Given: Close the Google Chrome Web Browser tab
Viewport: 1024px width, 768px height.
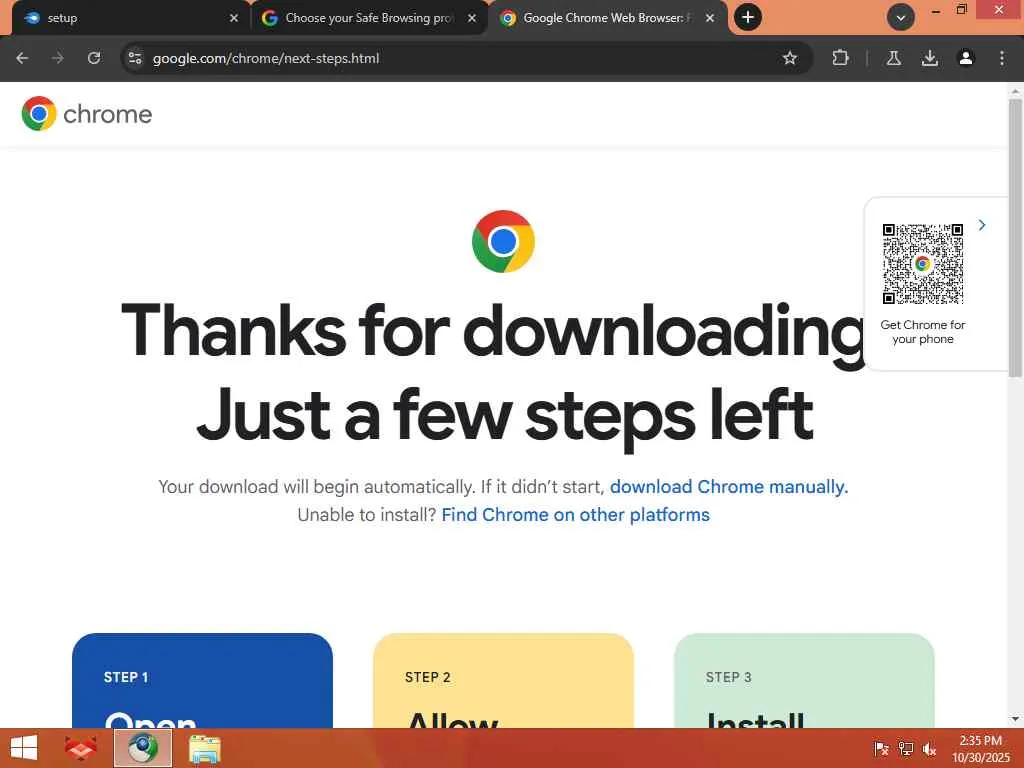Looking at the screenshot, I should tap(710, 18).
